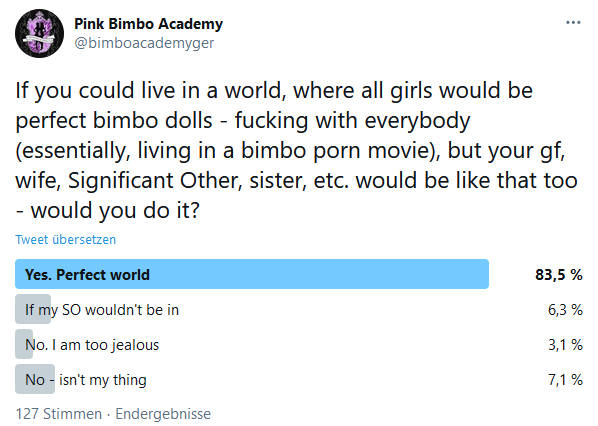598x426 pixels.
Task: Open the tweet's three-dot more options menu
Action: (573, 23)
